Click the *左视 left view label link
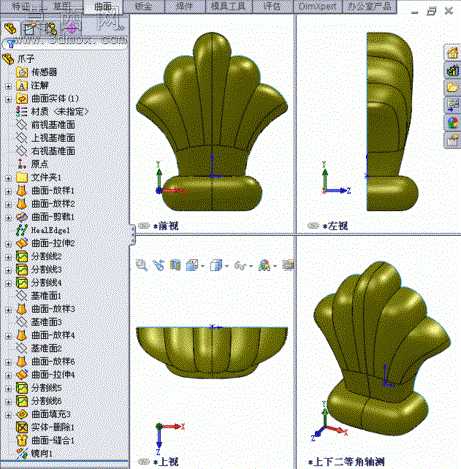 [x=335, y=226]
